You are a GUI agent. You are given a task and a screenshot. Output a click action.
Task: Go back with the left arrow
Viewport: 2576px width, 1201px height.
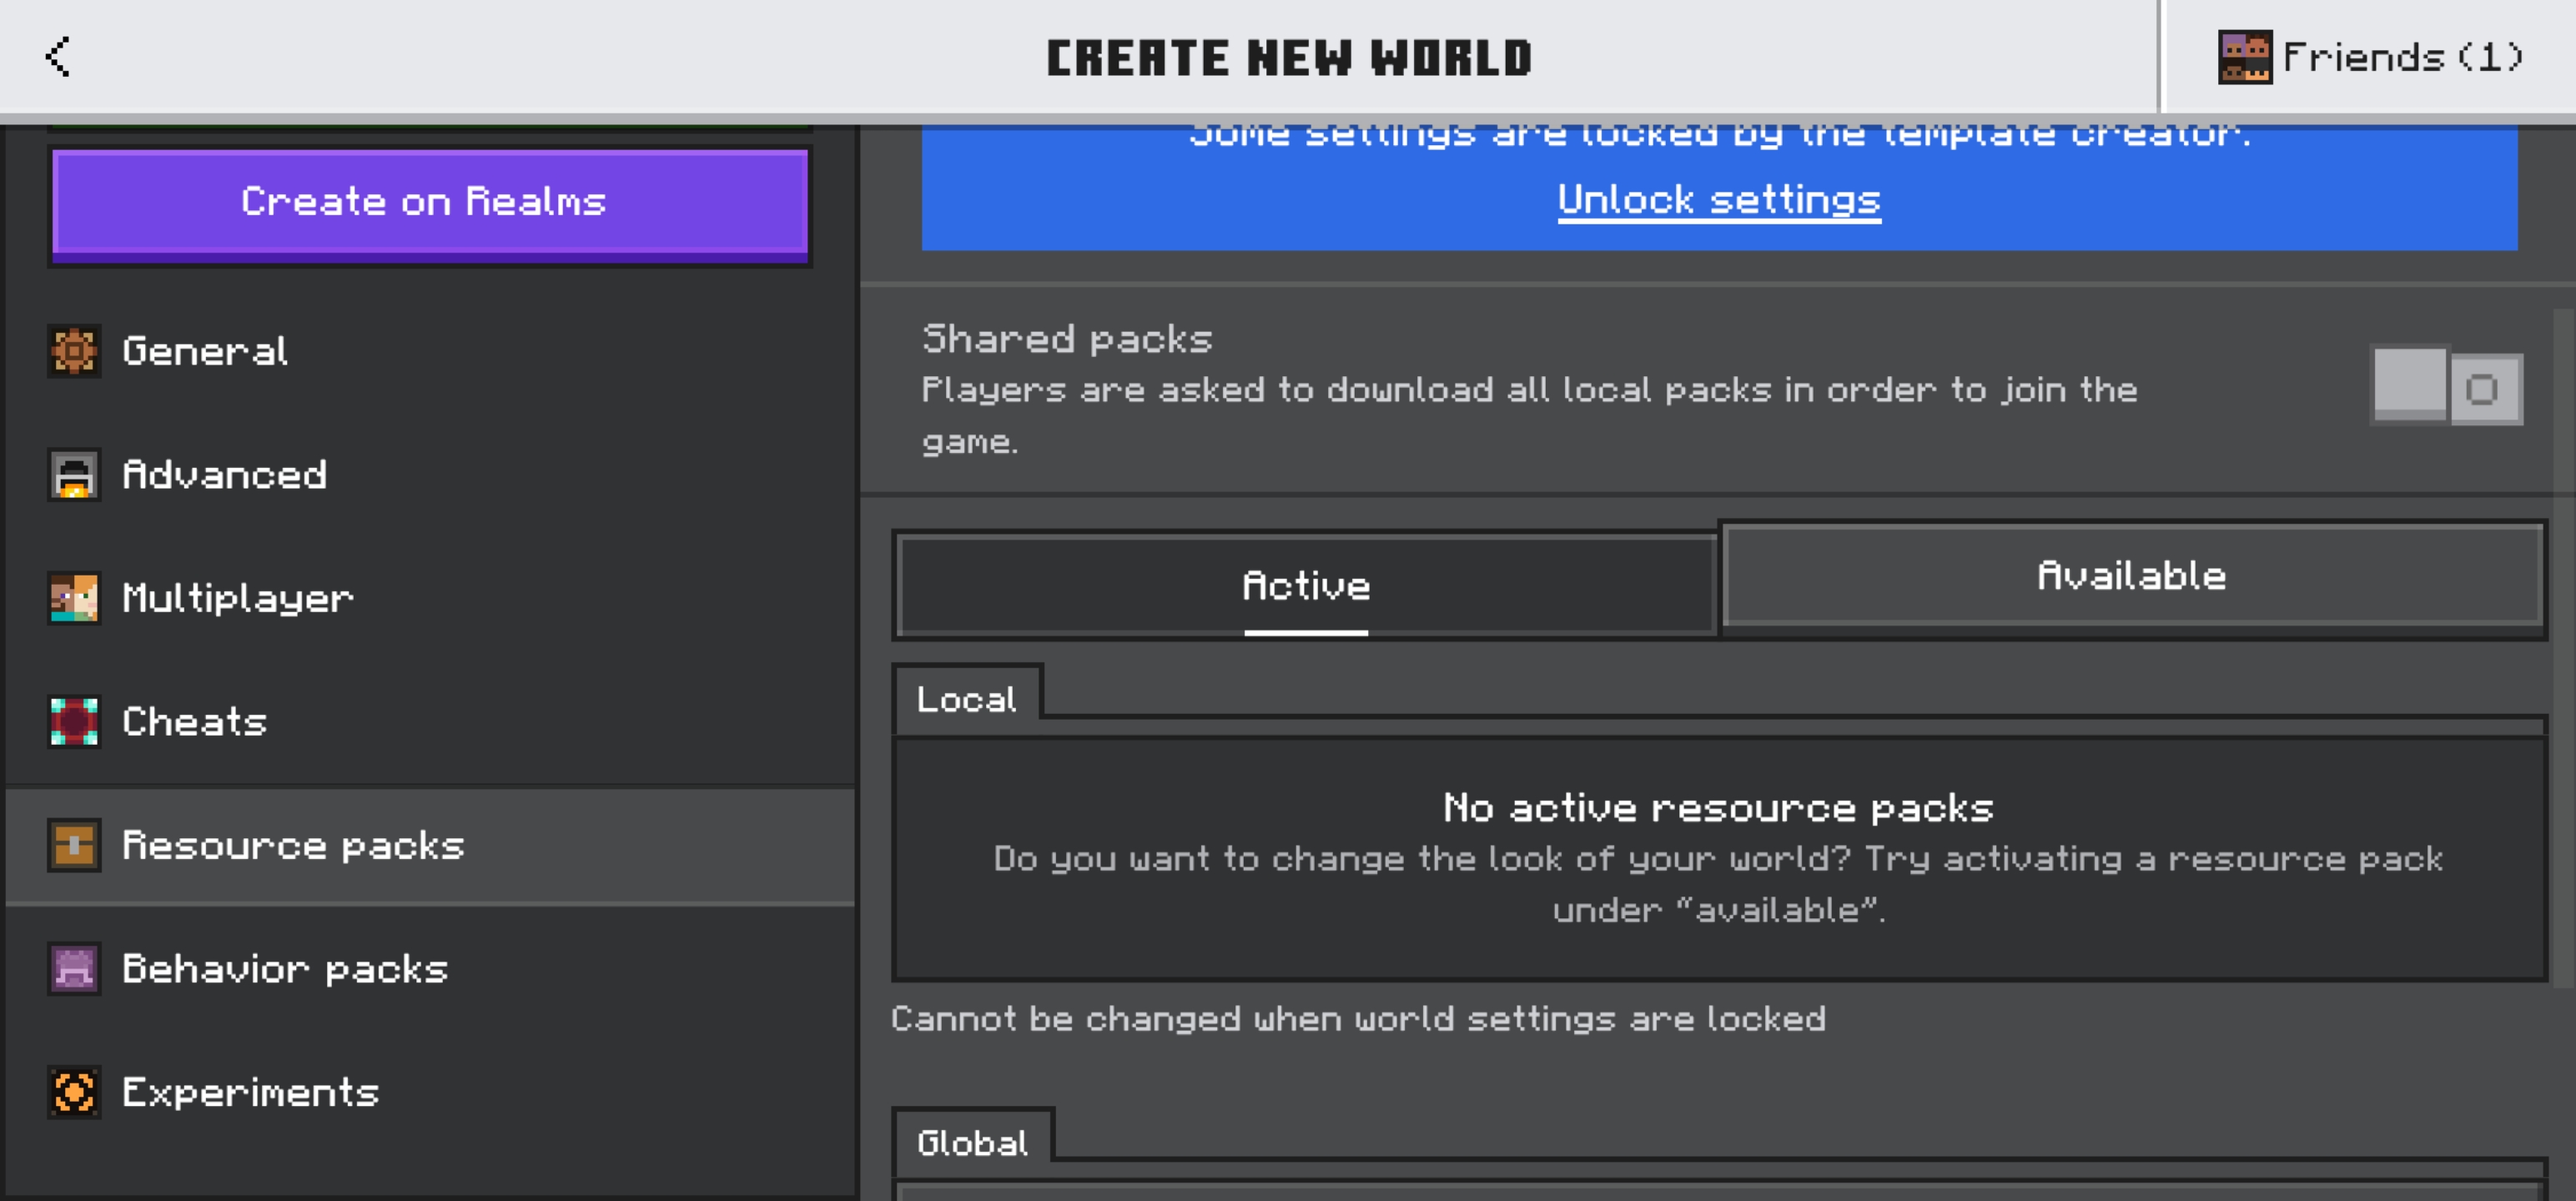[58, 57]
